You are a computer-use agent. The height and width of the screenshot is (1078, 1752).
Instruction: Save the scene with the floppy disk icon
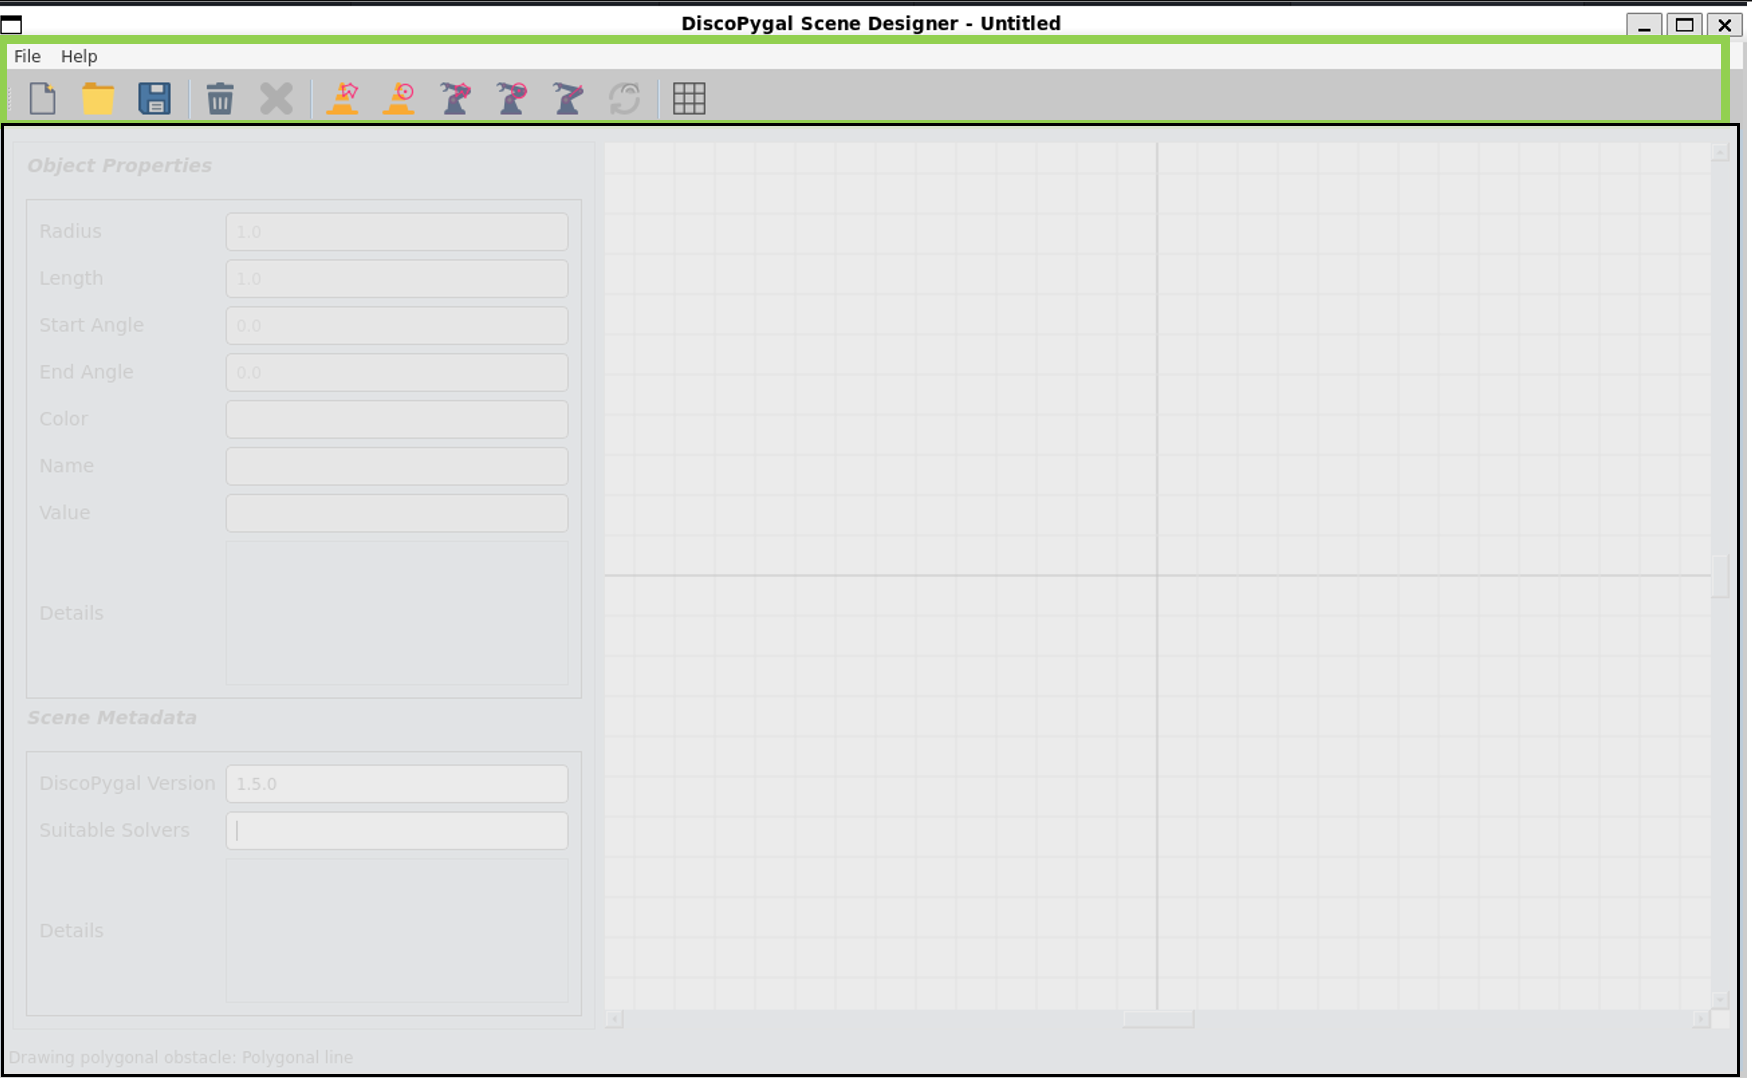pos(154,98)
